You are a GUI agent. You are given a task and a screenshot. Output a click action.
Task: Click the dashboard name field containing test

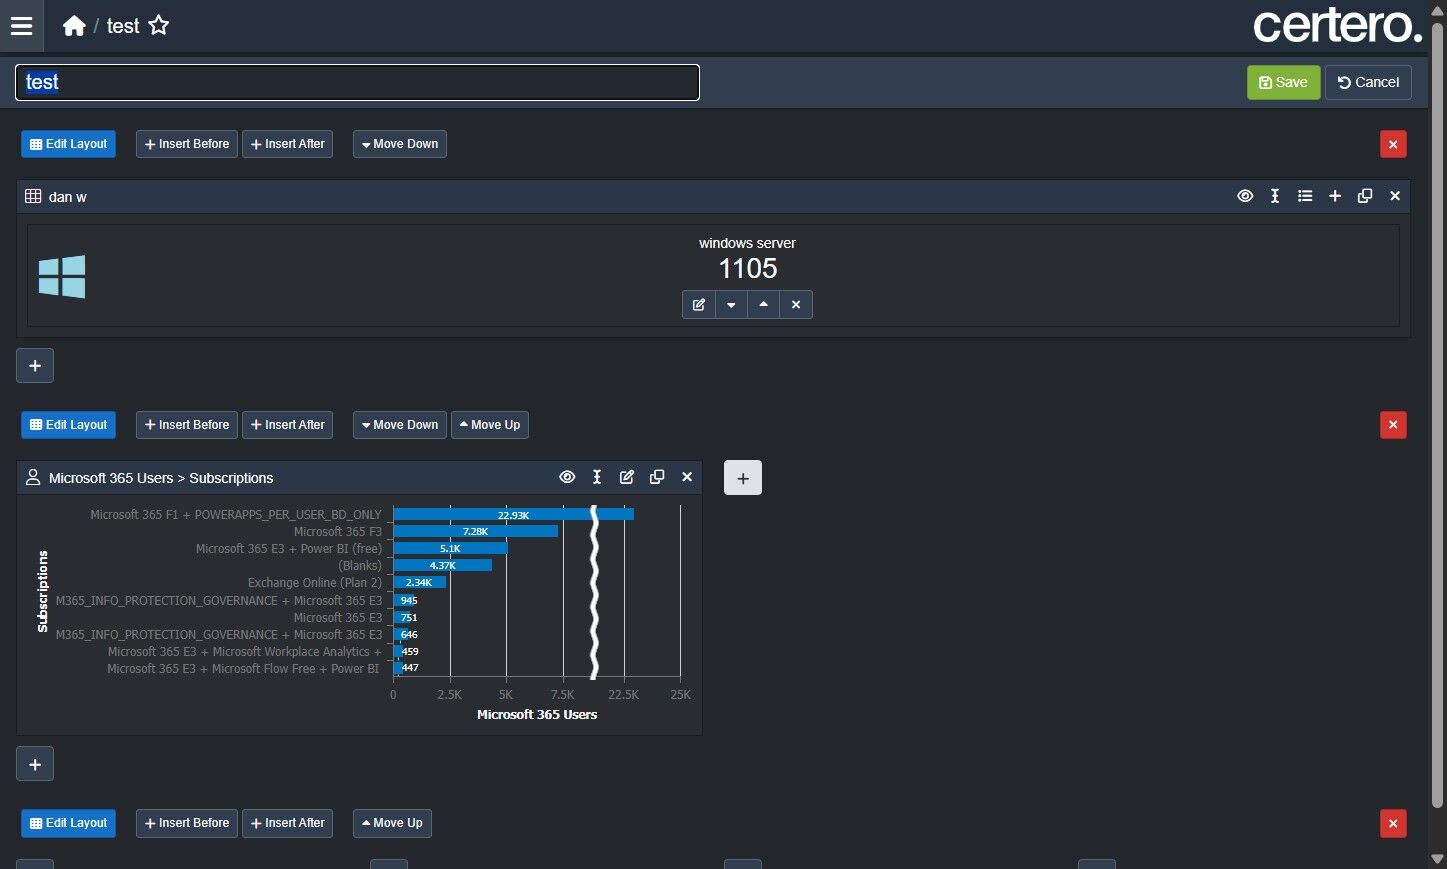pyautogui.click(x=357, y=82)
